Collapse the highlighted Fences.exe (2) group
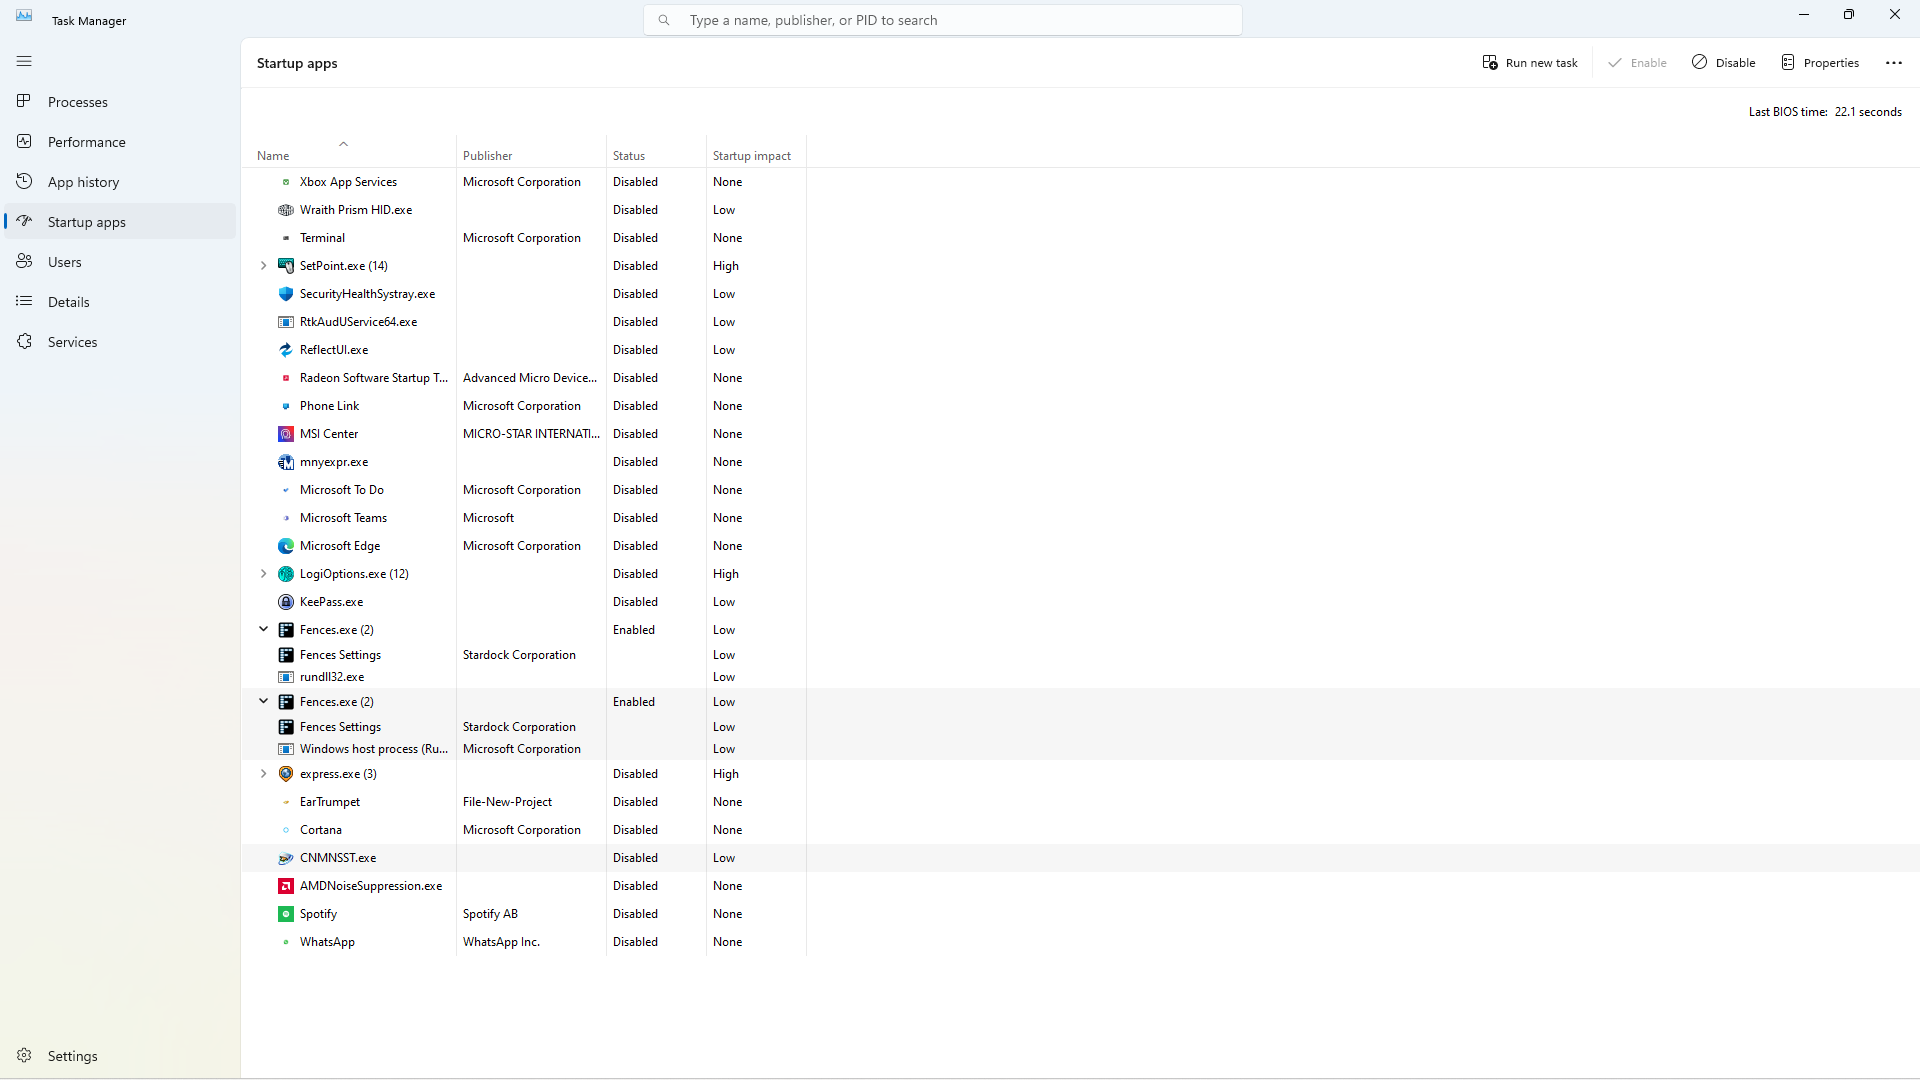The height and width of the screenshot is (1080, 1920). click(x=263, y=702)
